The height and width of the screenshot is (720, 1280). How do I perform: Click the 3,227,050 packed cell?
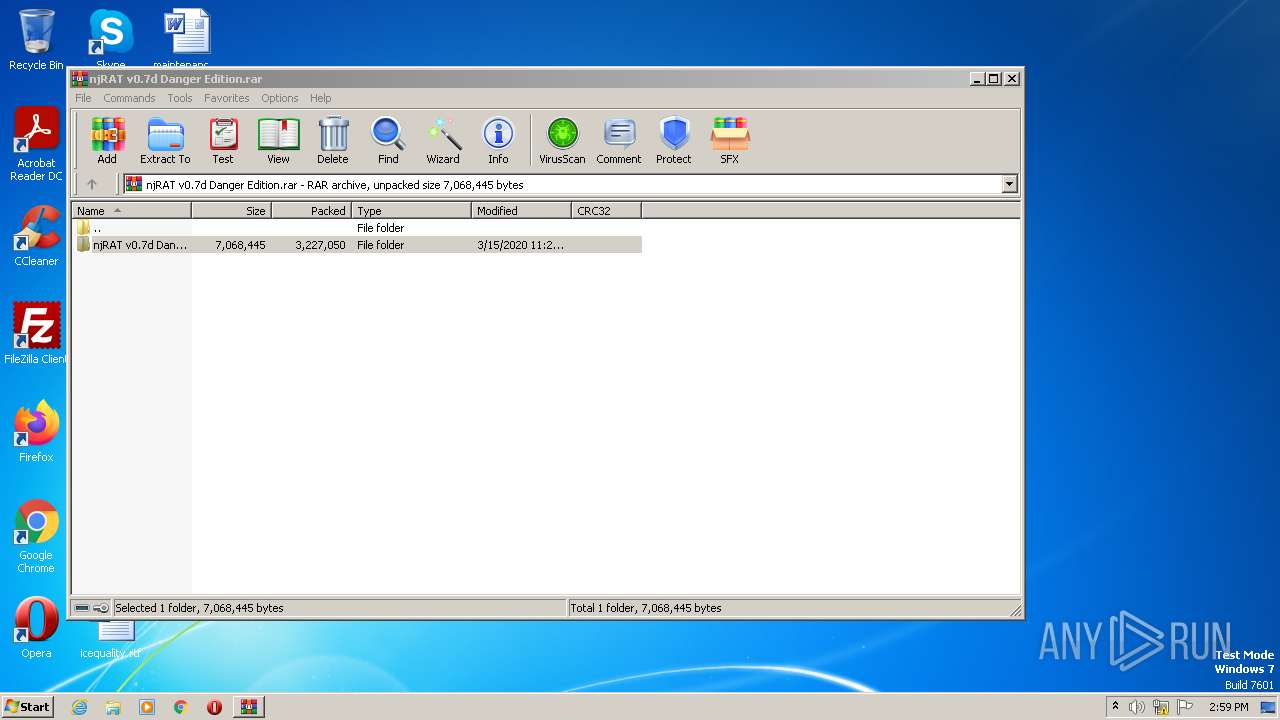coord(320,245)
